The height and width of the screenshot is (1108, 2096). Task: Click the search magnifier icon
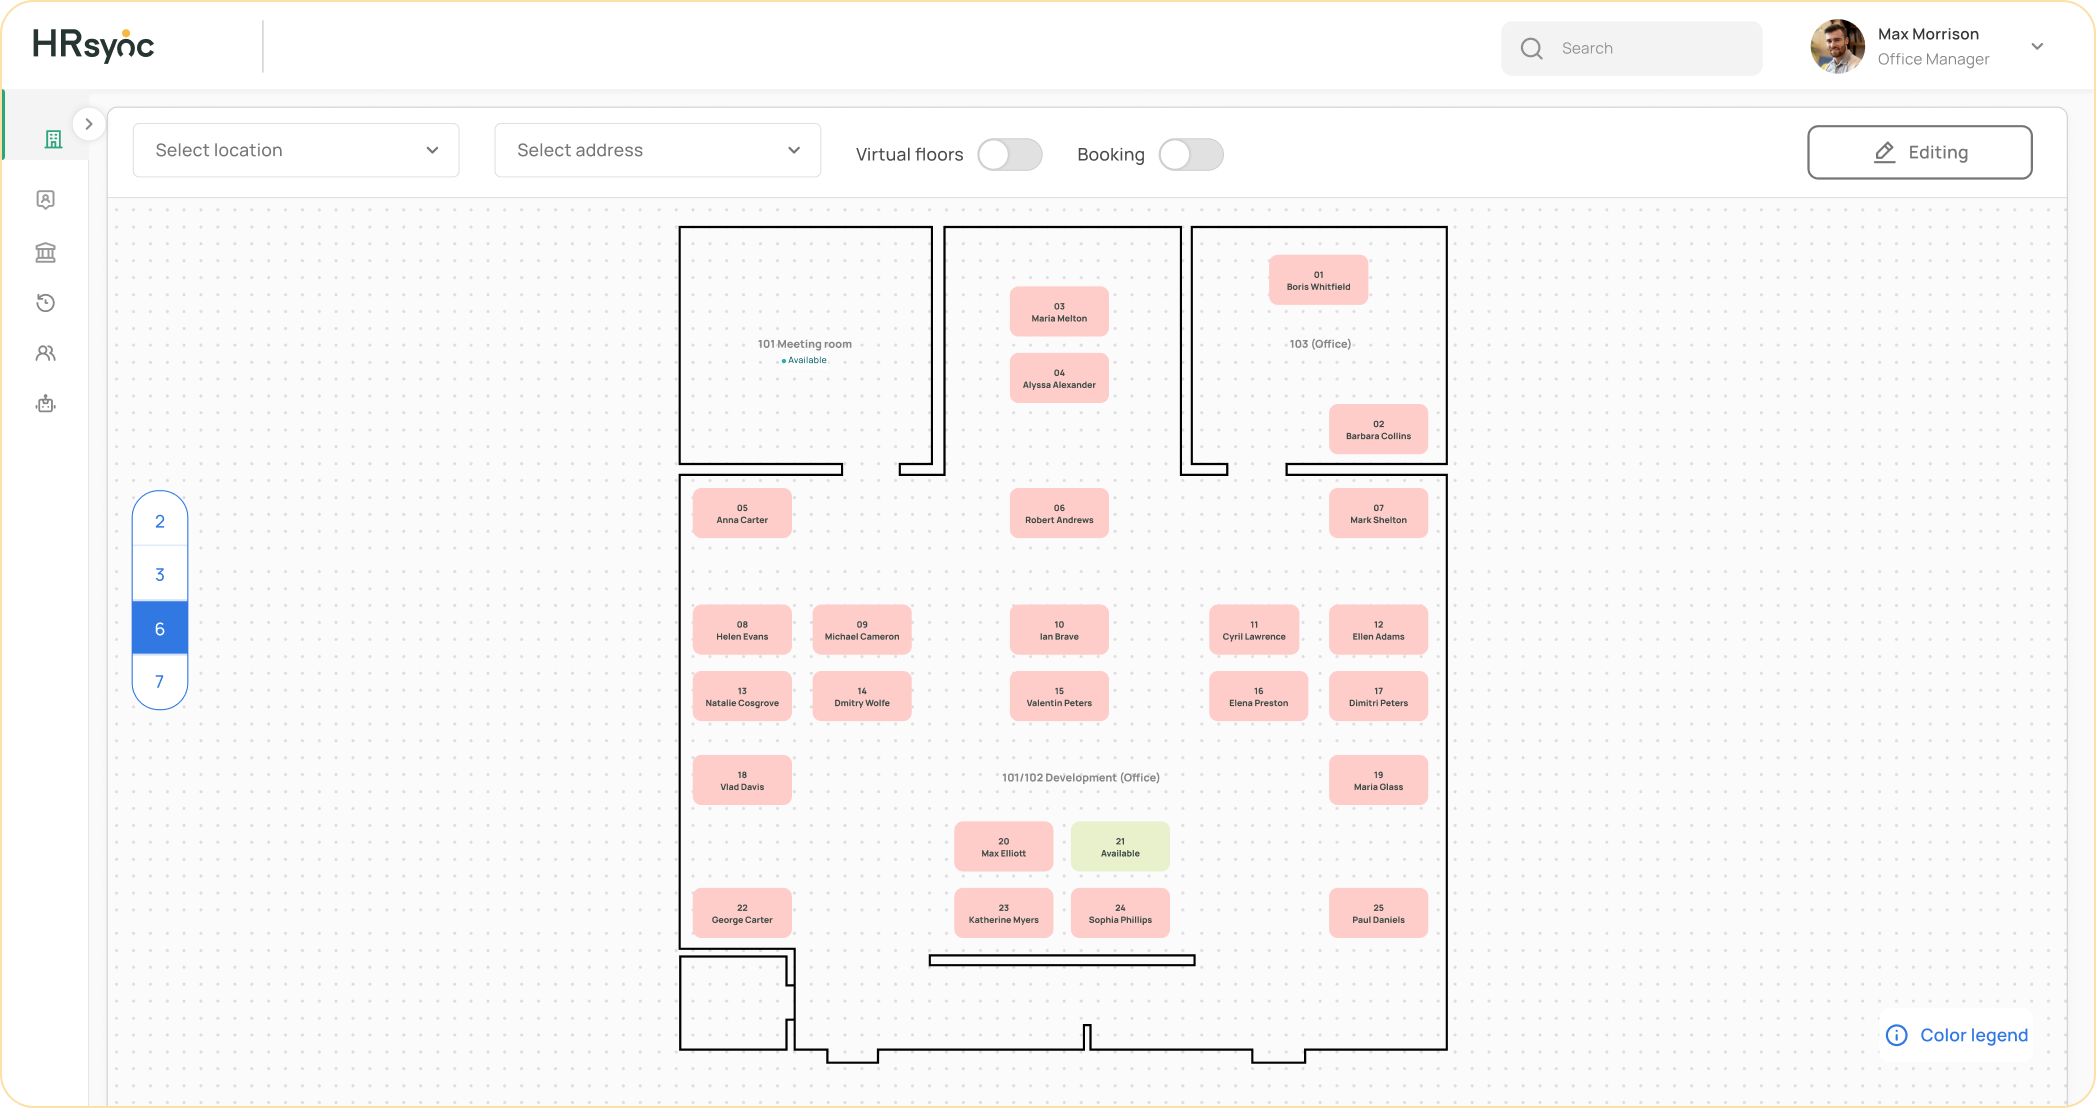tap(1531, 48)
